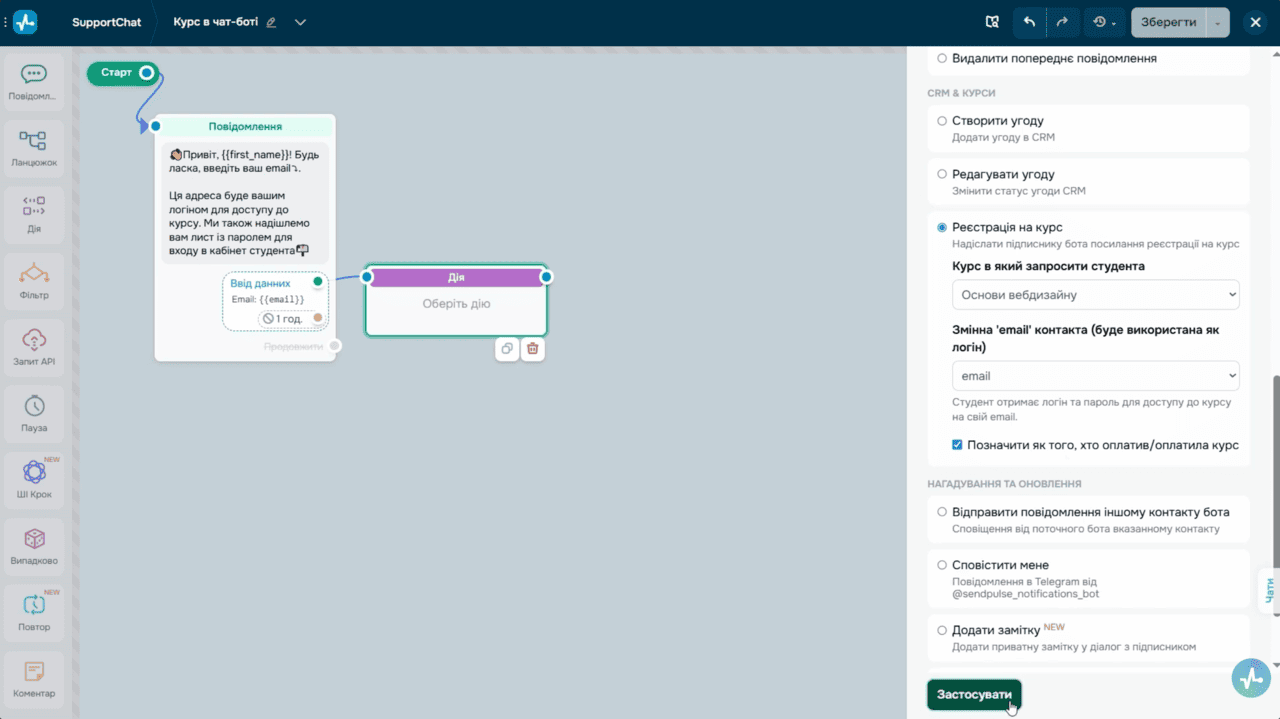
Task: Duplicate the Дія block
Action: (507, 349)
